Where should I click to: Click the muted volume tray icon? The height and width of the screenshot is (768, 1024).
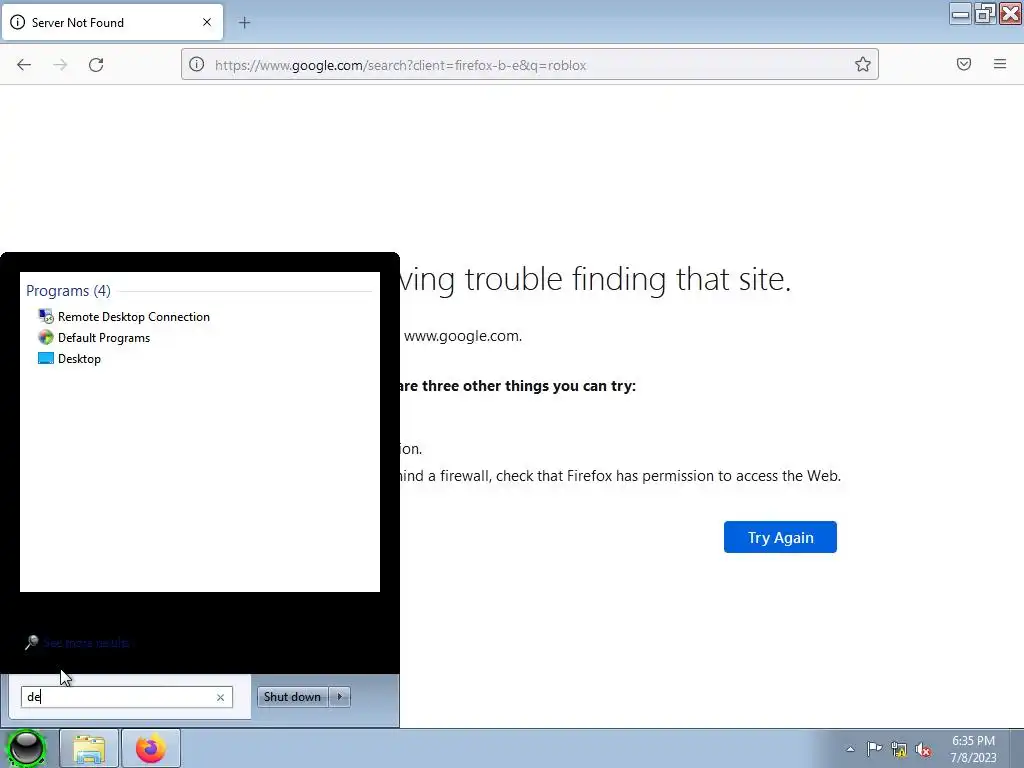point(923,750)
